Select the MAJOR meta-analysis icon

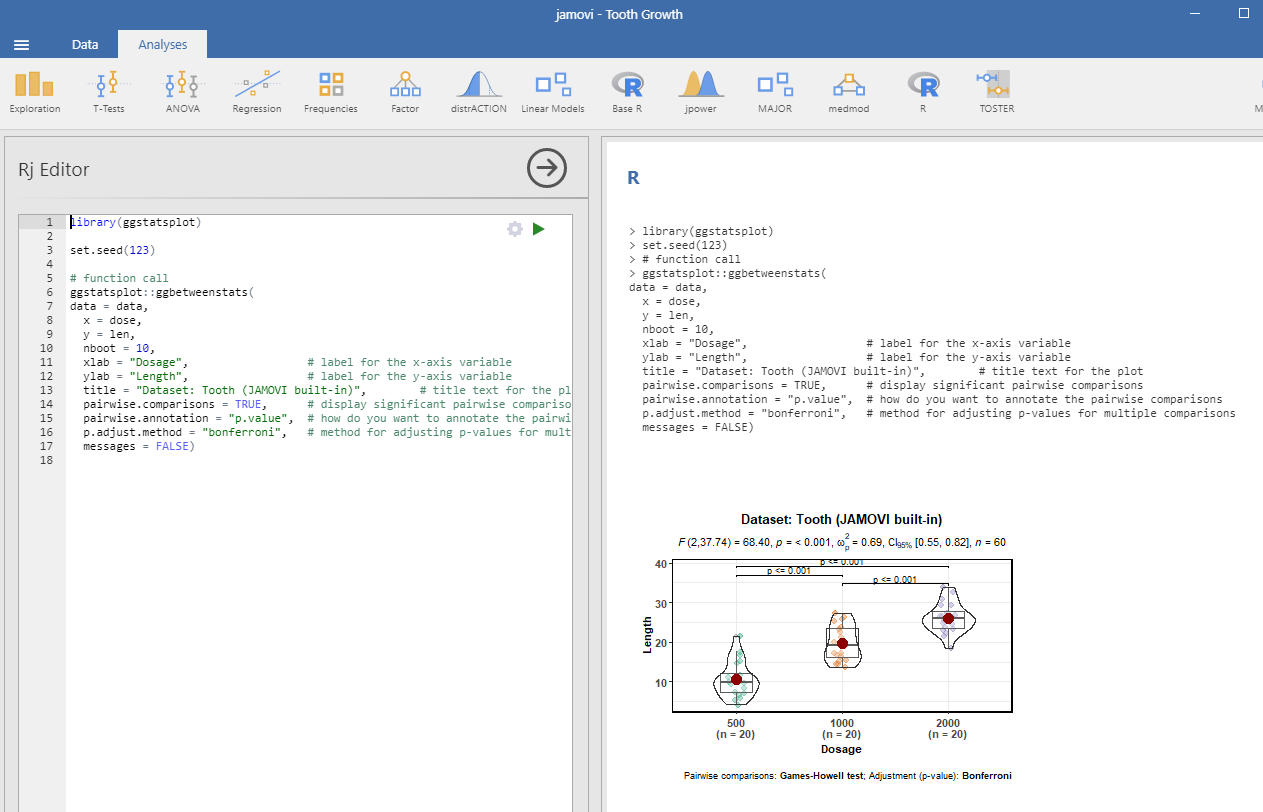point(774,90)
